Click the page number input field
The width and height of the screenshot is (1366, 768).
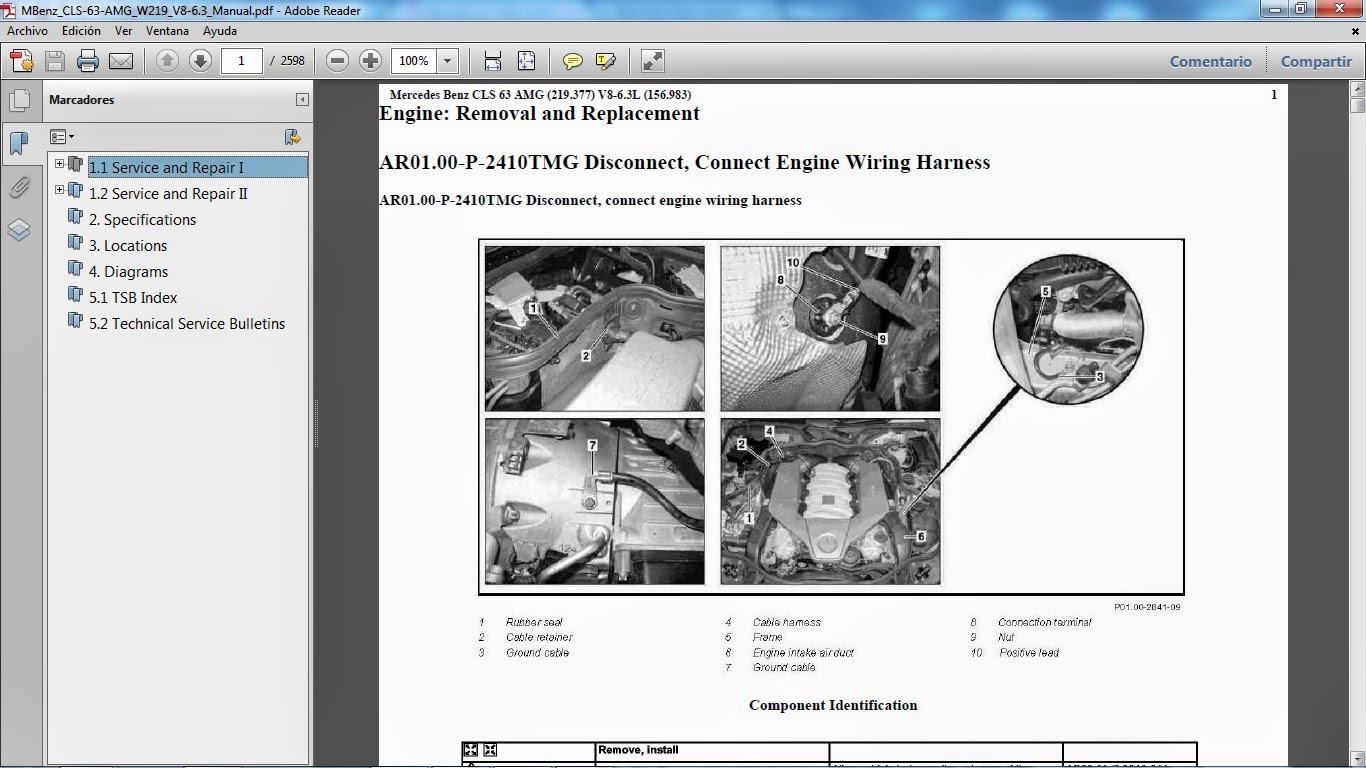[241, 61]
